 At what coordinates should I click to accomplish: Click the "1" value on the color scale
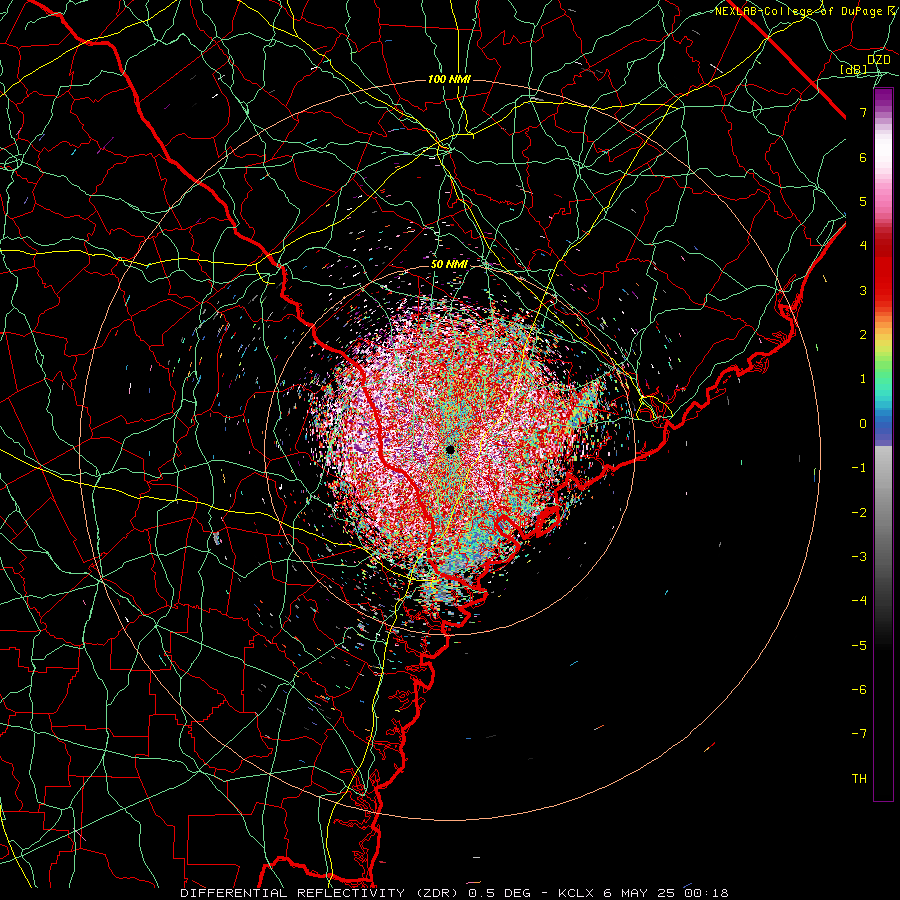point(863,378)
